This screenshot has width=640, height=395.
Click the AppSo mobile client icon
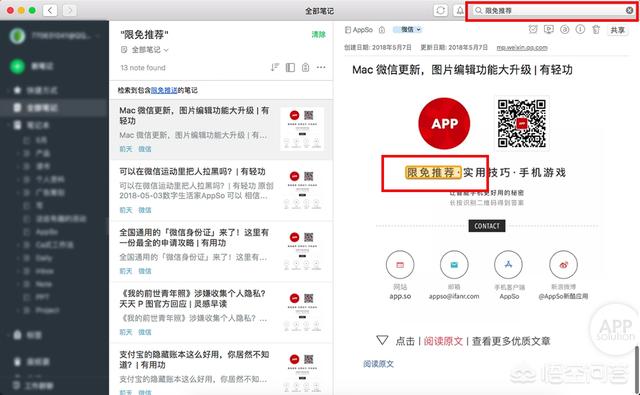click(x=509, y=264)
